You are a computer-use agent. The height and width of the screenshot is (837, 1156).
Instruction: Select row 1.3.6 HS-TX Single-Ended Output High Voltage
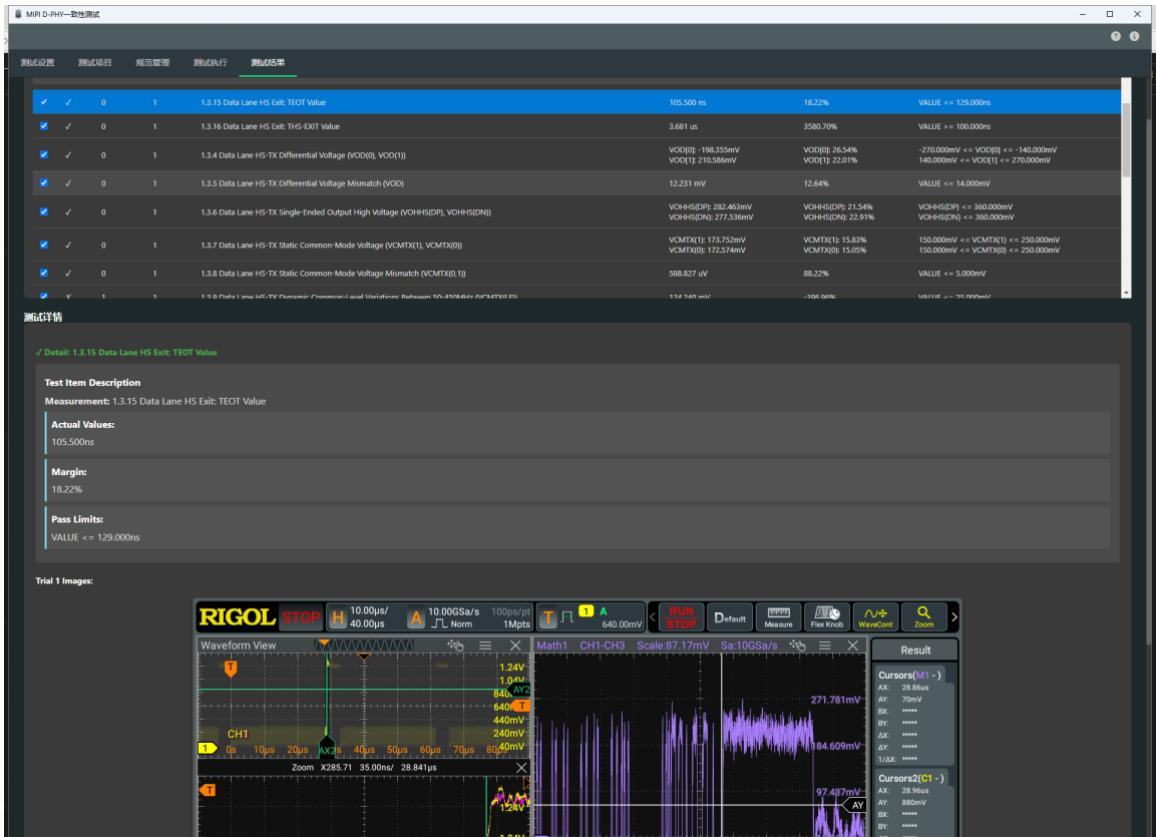point(577,212)
